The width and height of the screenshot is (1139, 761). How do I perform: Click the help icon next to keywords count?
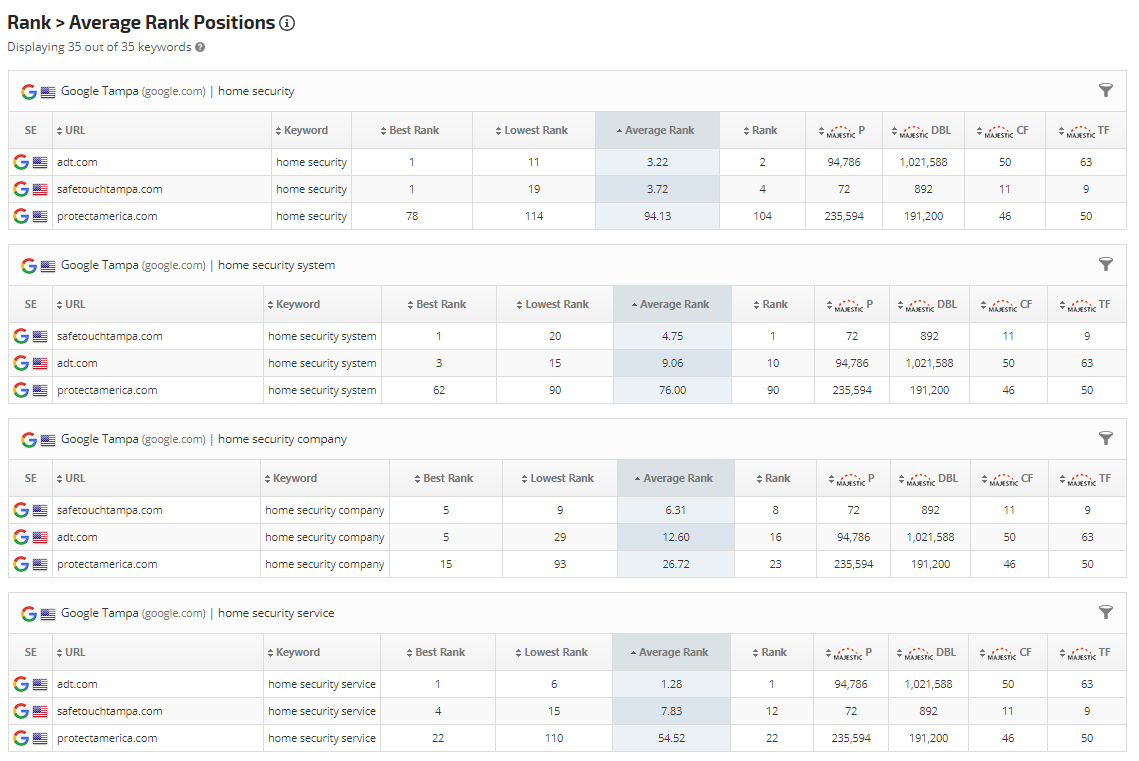click(200, 47)
